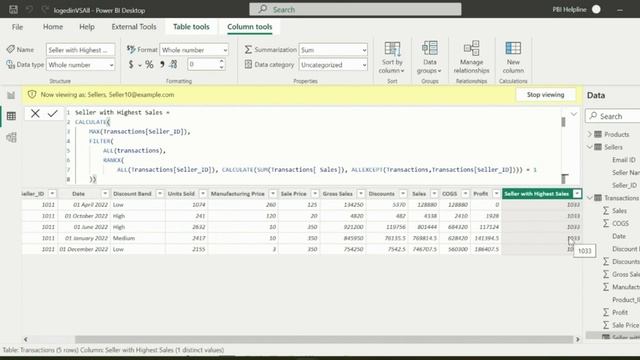Collapse the Sellers table

pyautogui.click(x=589, y=147)
